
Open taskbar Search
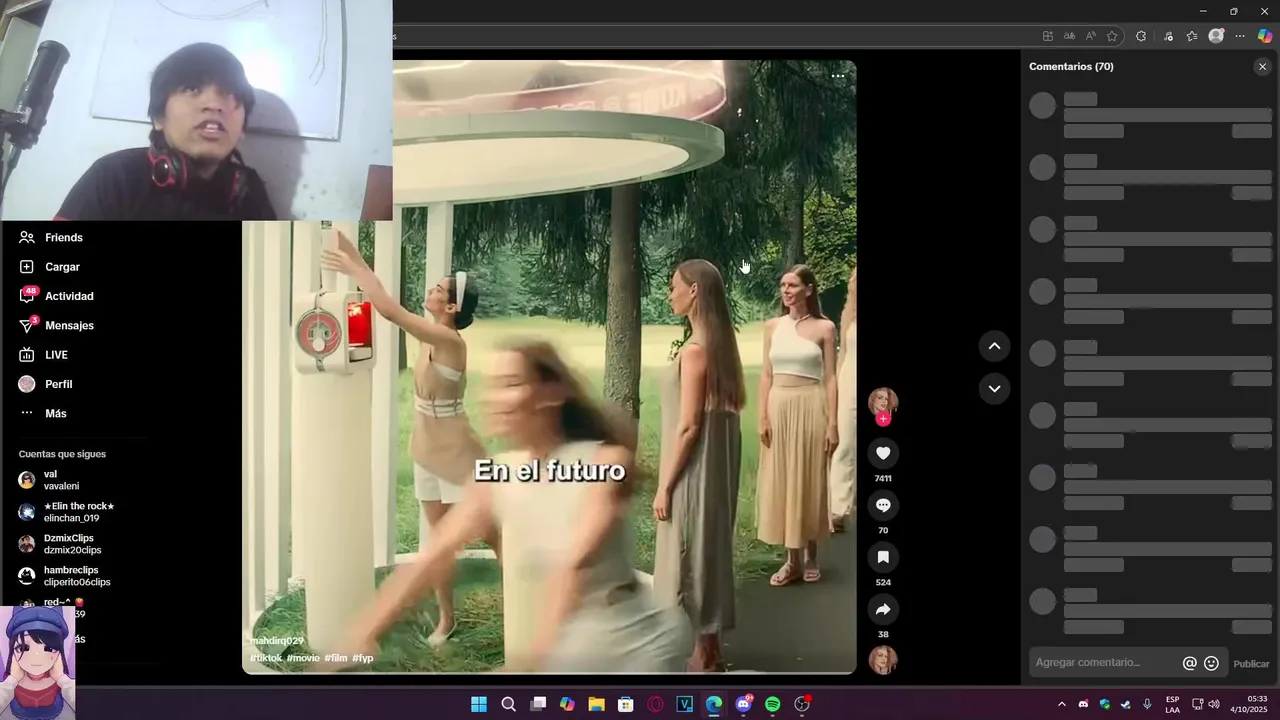508,704
